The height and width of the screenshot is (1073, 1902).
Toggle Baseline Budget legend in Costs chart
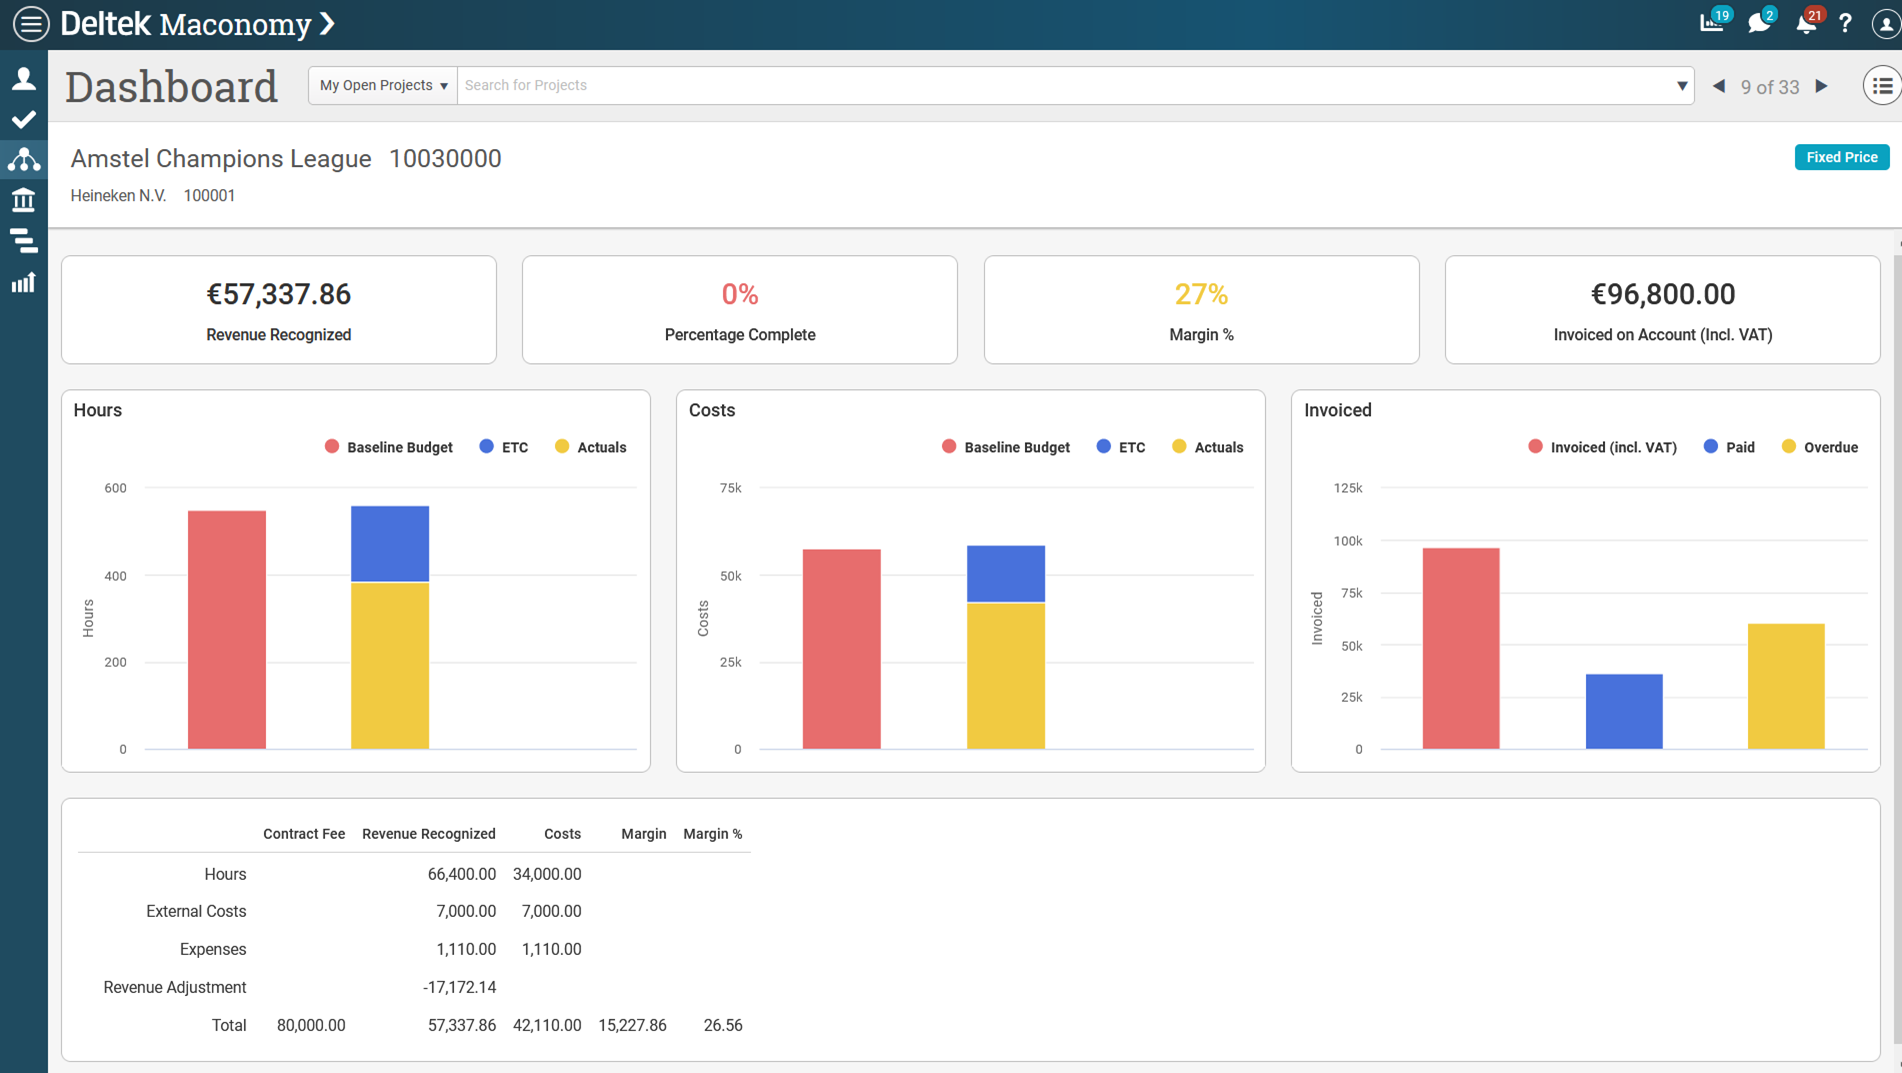[x=1006, y=447]
